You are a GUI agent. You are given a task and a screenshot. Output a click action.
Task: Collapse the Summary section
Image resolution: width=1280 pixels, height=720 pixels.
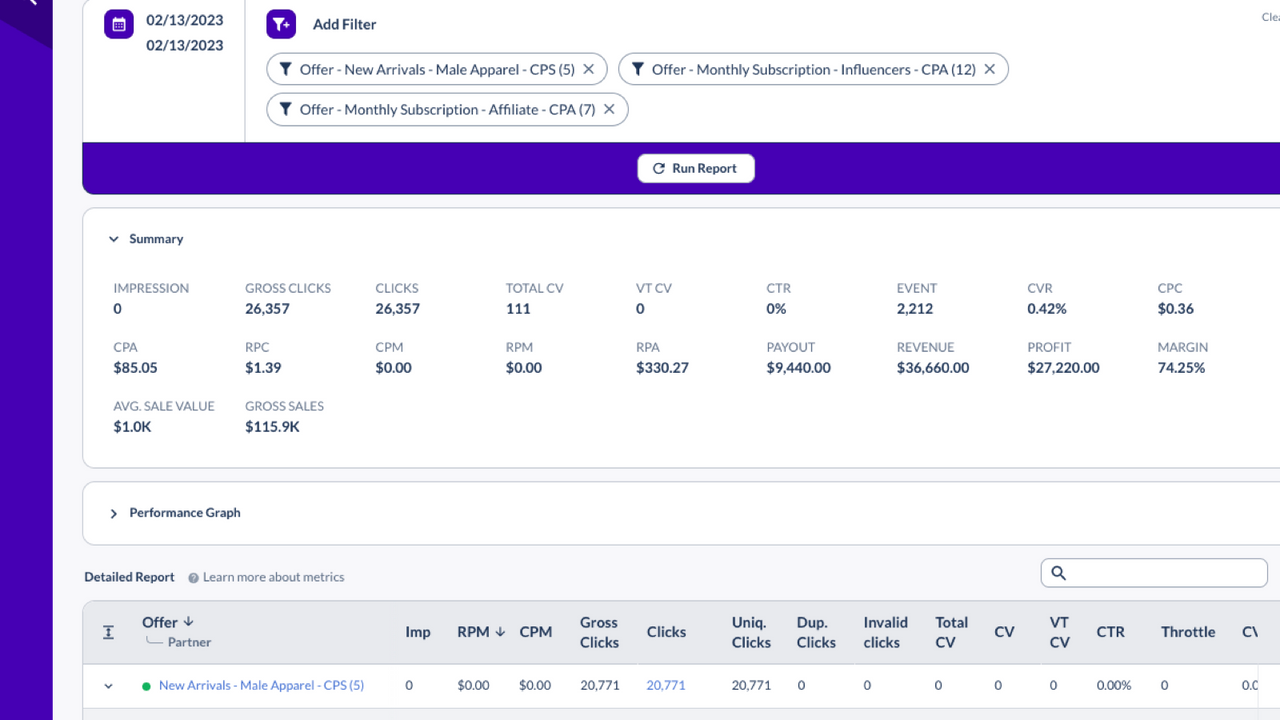click(113, 239)
